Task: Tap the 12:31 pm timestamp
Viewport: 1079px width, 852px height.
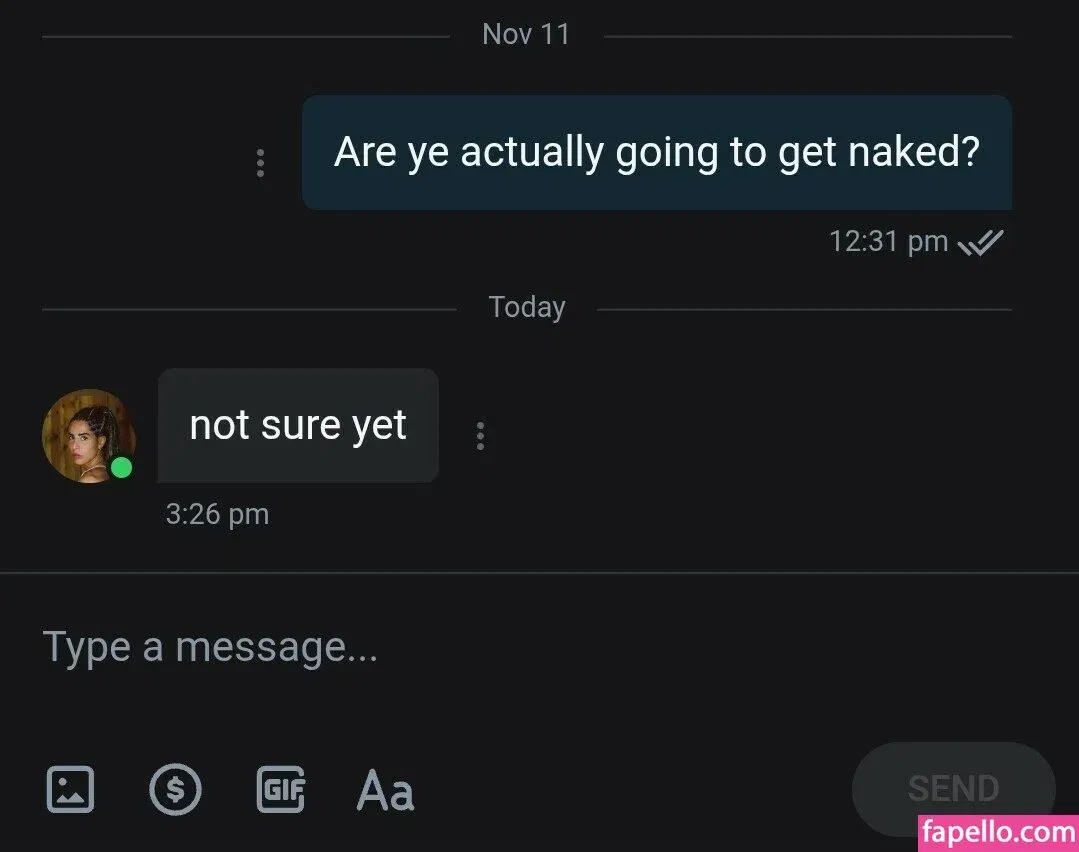Action: click(888, 242)
